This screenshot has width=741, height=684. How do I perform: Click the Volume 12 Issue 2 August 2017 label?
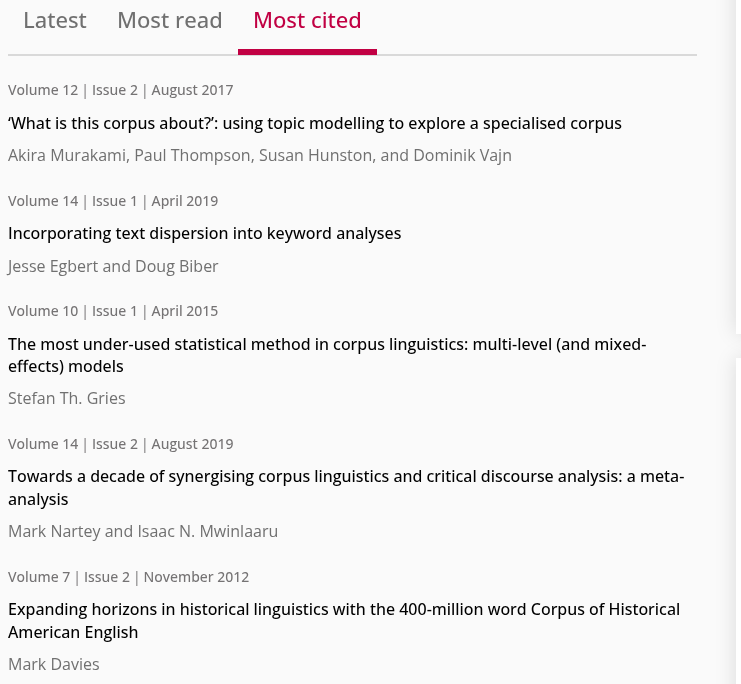[120, 90]
